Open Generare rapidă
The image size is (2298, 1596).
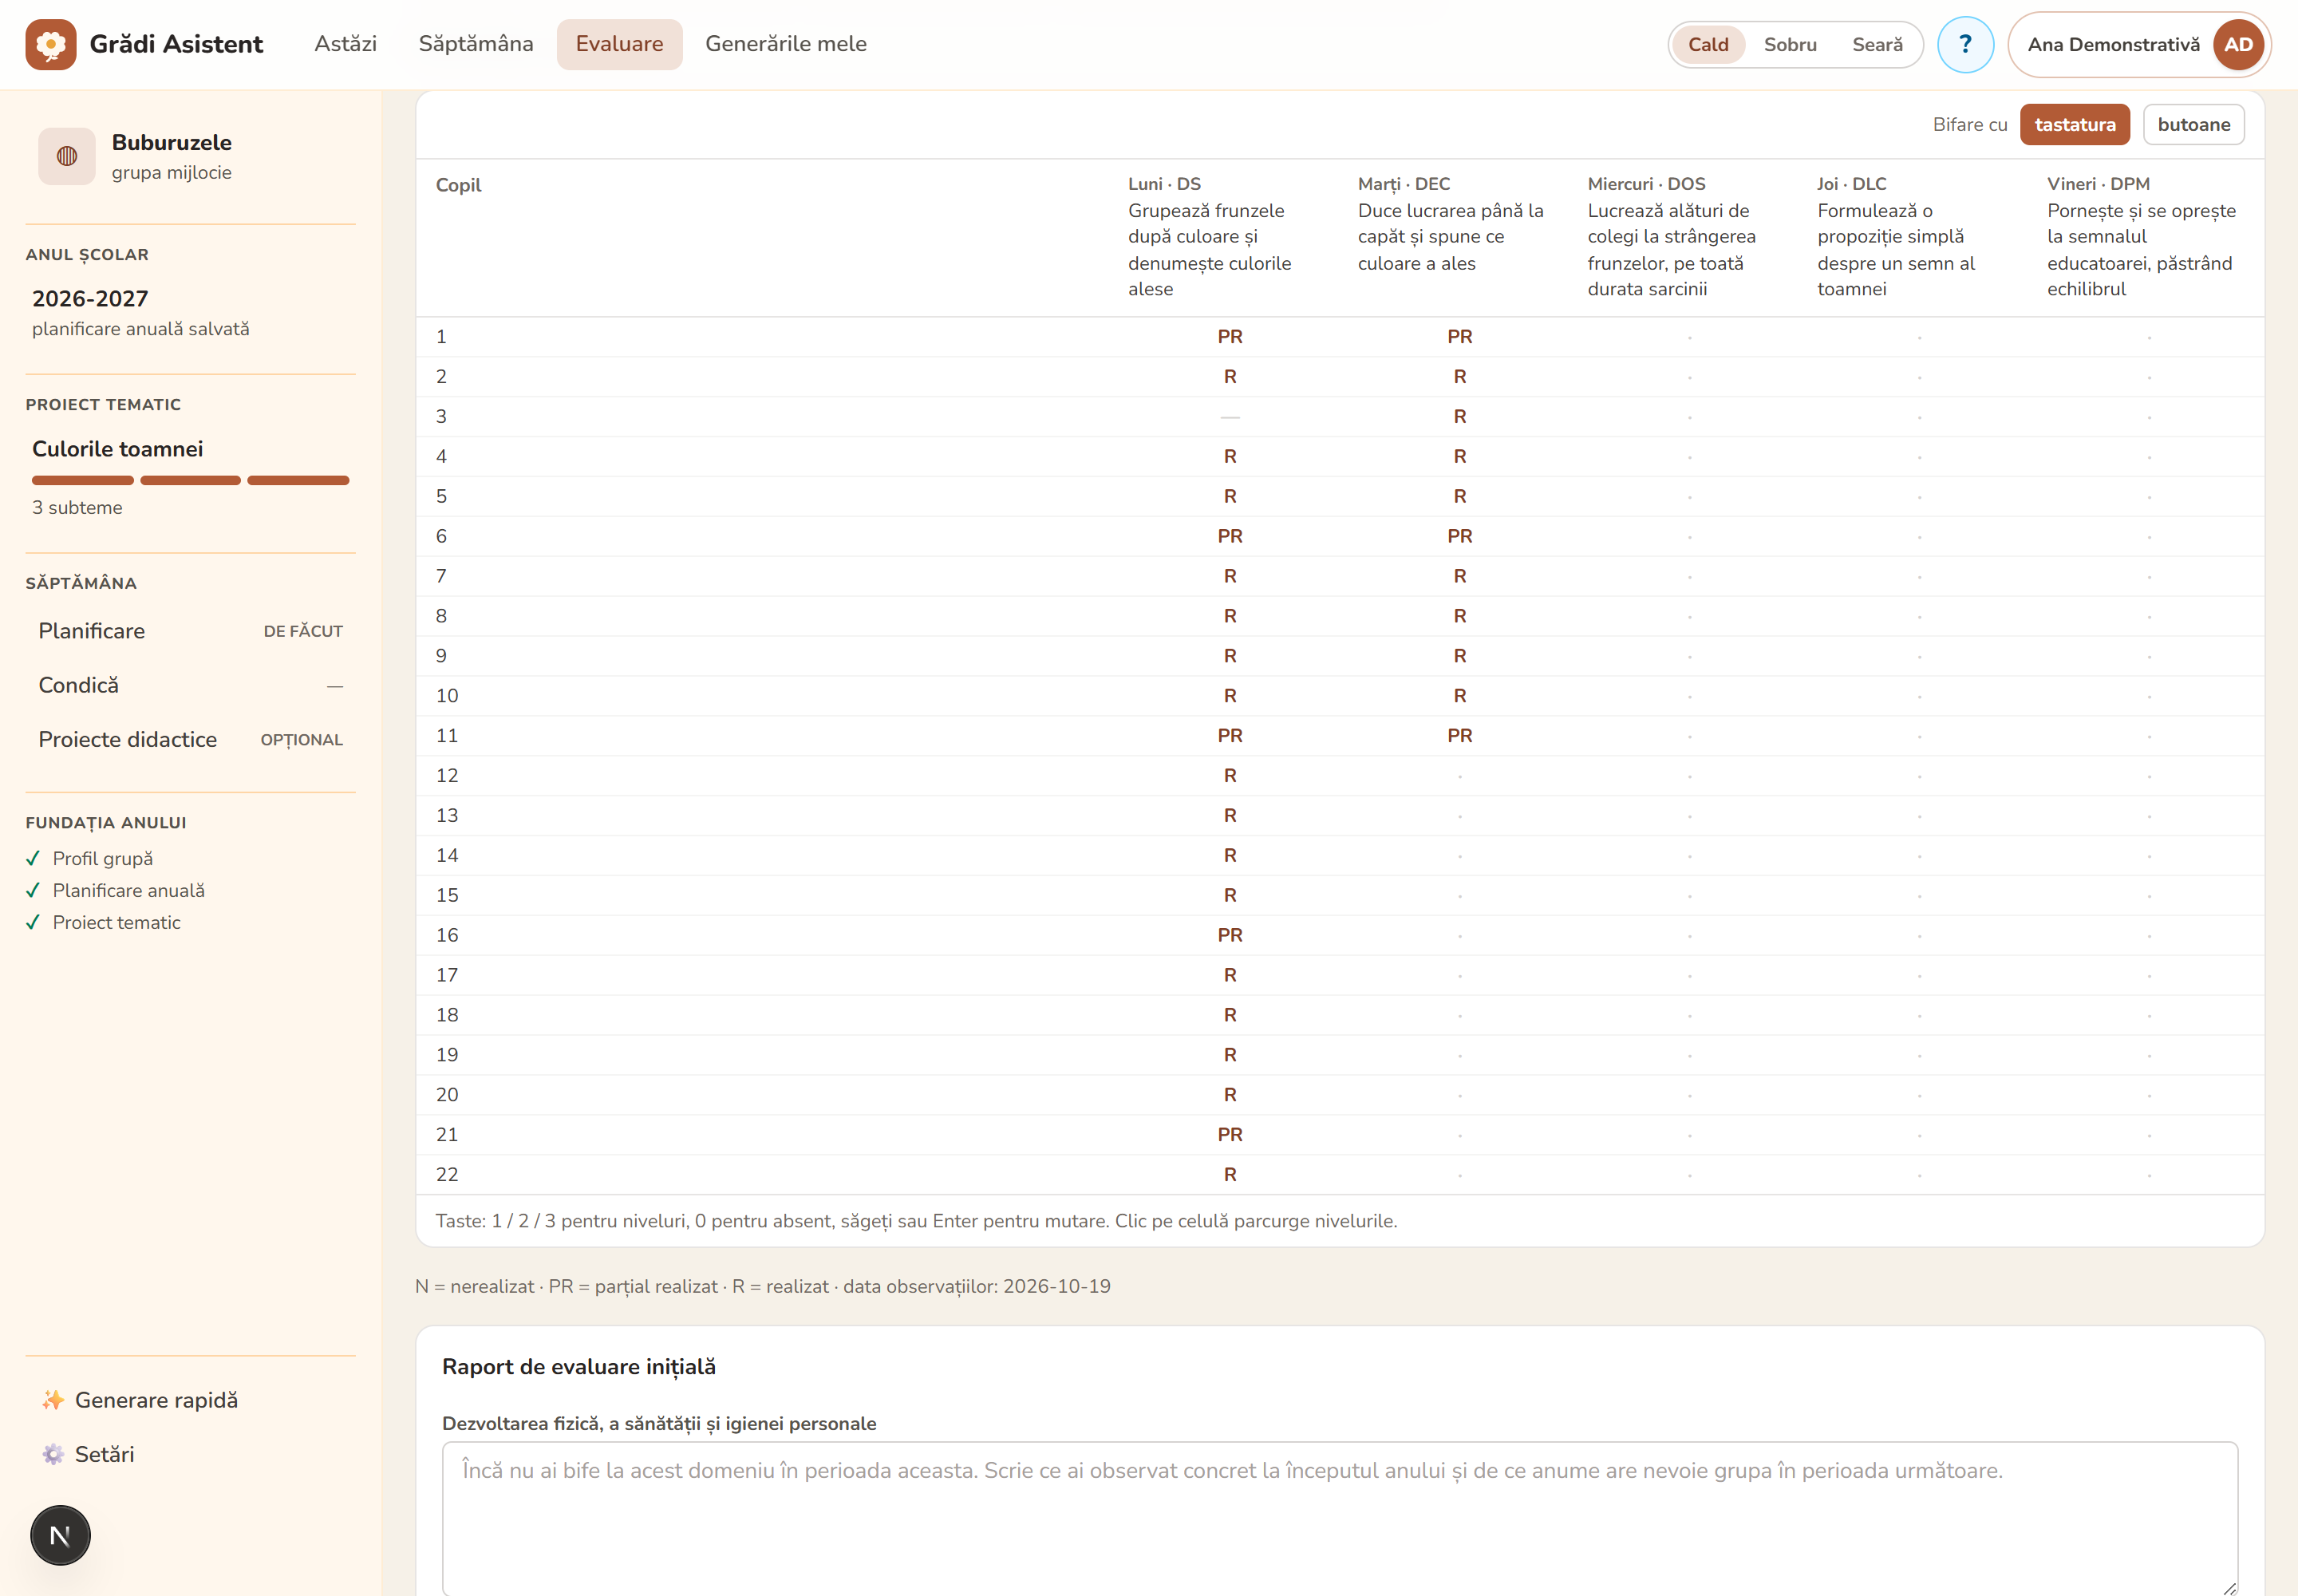pyautogui.click(x=190, y=1400)
